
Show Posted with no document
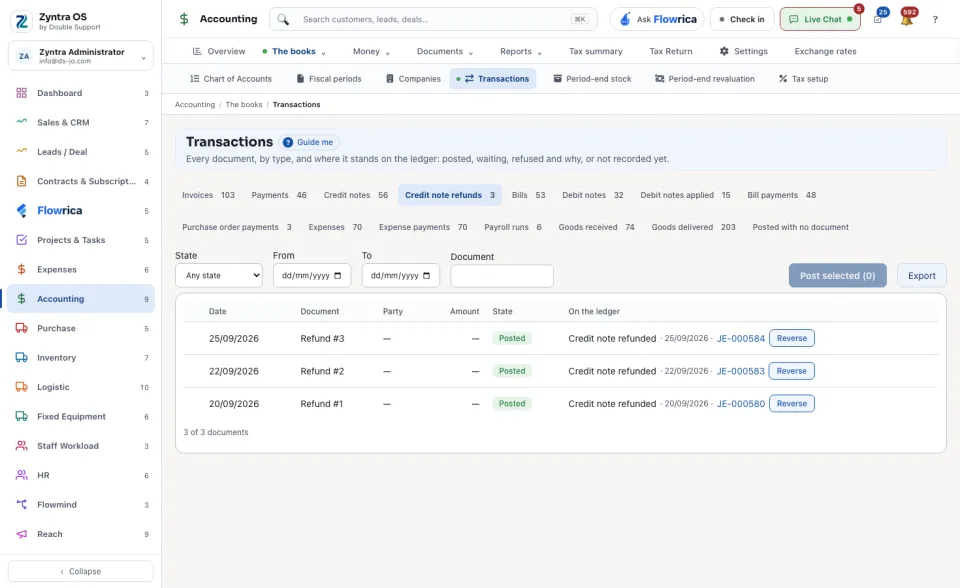click(x=800, y=227)
